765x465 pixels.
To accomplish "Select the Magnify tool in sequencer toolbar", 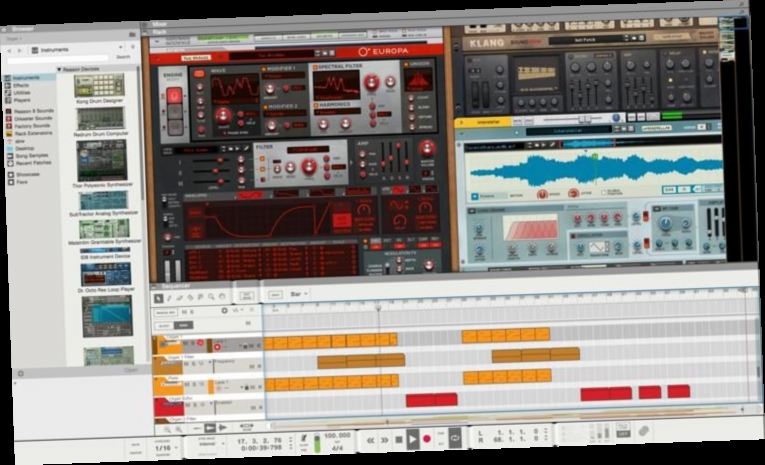I will click(x=211, y=297).
